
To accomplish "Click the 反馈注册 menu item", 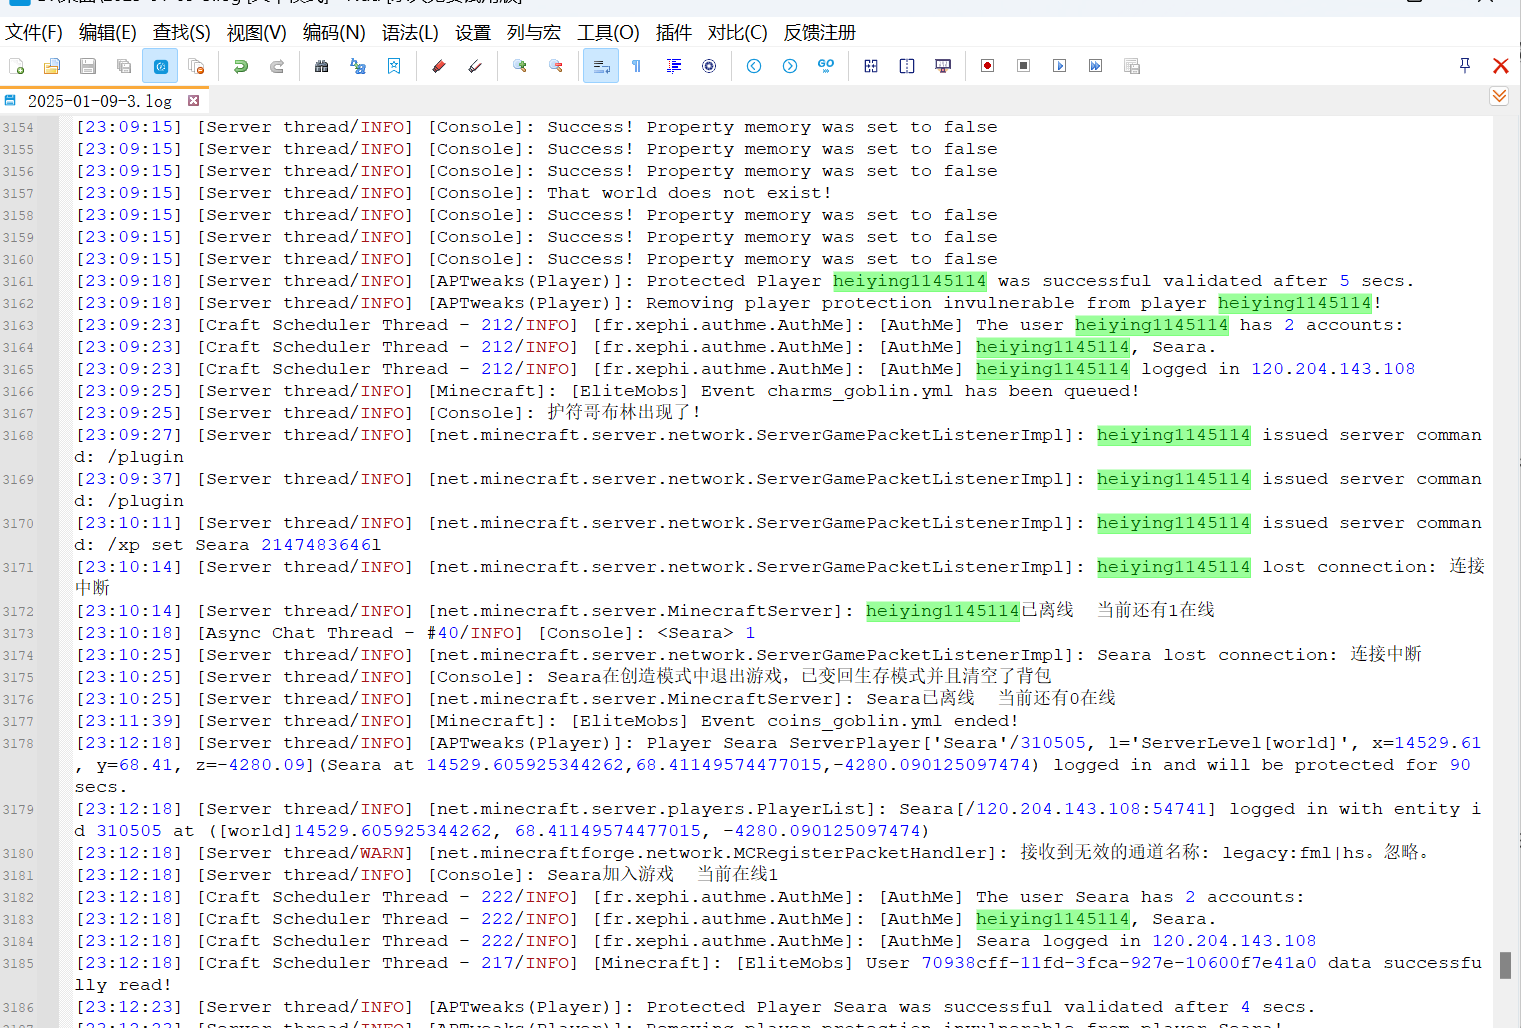I will [819, 32].
